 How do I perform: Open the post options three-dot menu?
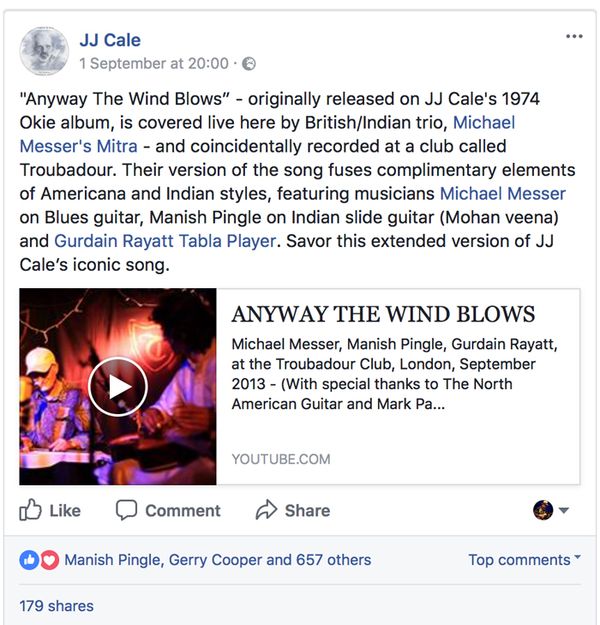[x=574, y=36]
